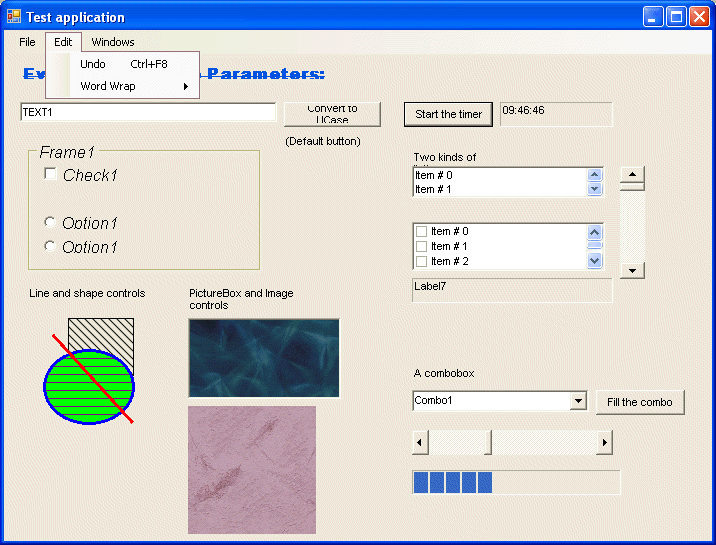716x545 pixels.
Task: Click the Convert to UCase button
Action: click(332, 114)
